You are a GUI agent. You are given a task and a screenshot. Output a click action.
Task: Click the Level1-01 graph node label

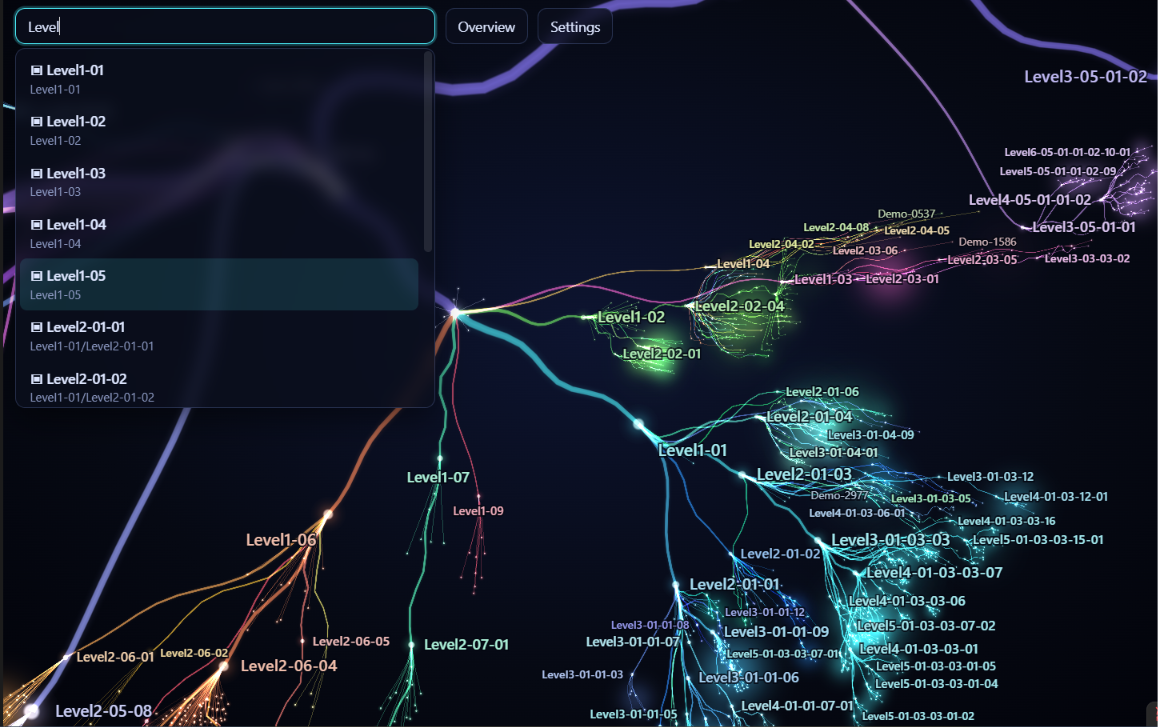[692, 451]
